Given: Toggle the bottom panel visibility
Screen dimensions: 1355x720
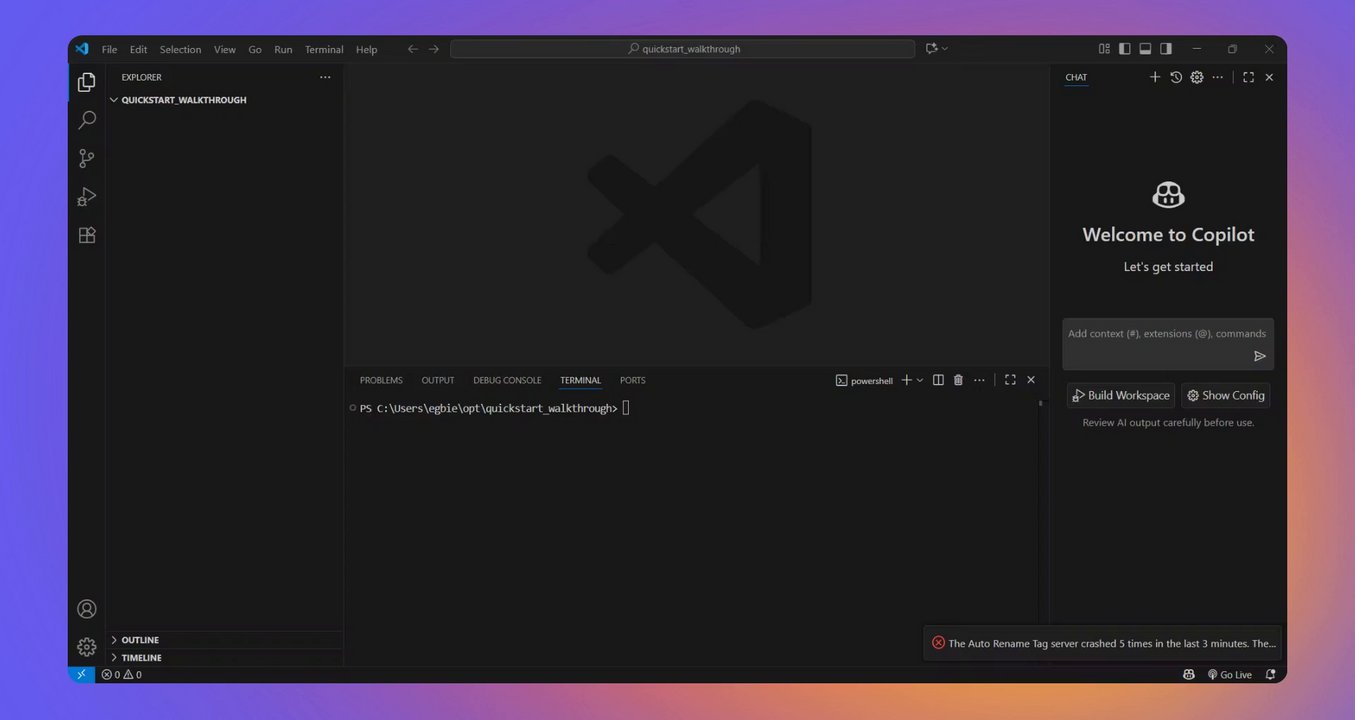Looking at the screenshot, I should 1145,49.
